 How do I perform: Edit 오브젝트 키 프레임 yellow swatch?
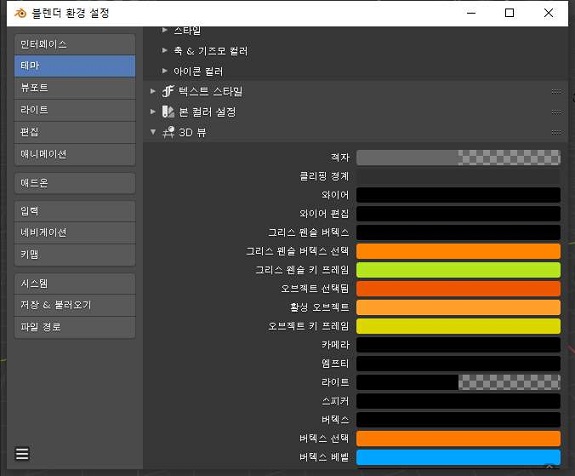458,326
